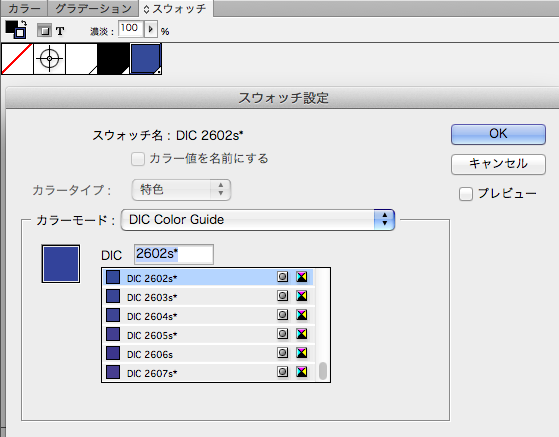559x437 pixels.
Task: Select DIC 2605s* in the list
Action: pos(208,335)
